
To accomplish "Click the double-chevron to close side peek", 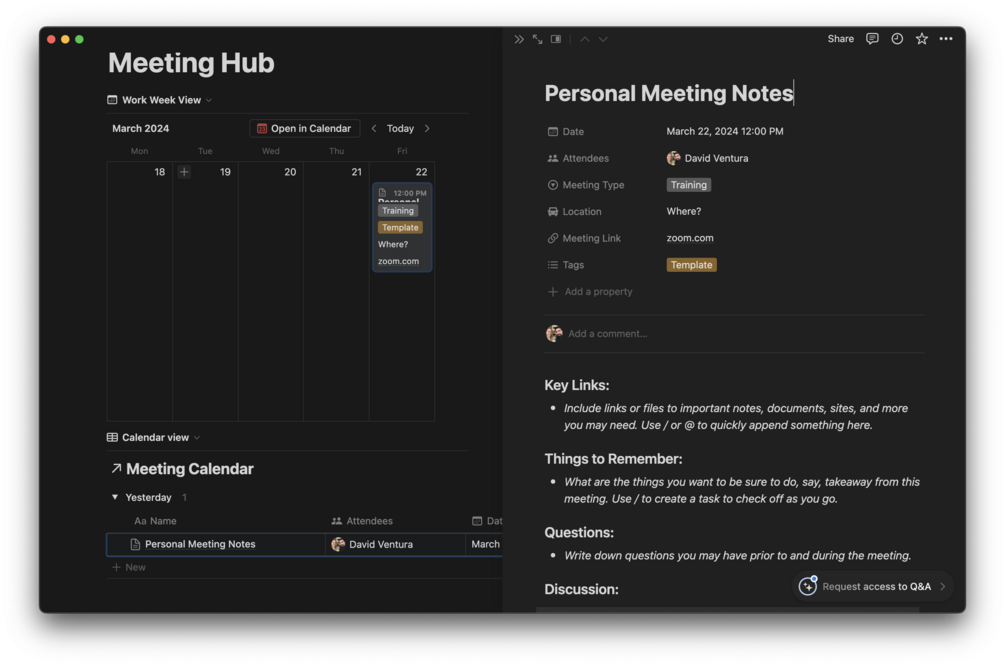I will coord(518,38).
